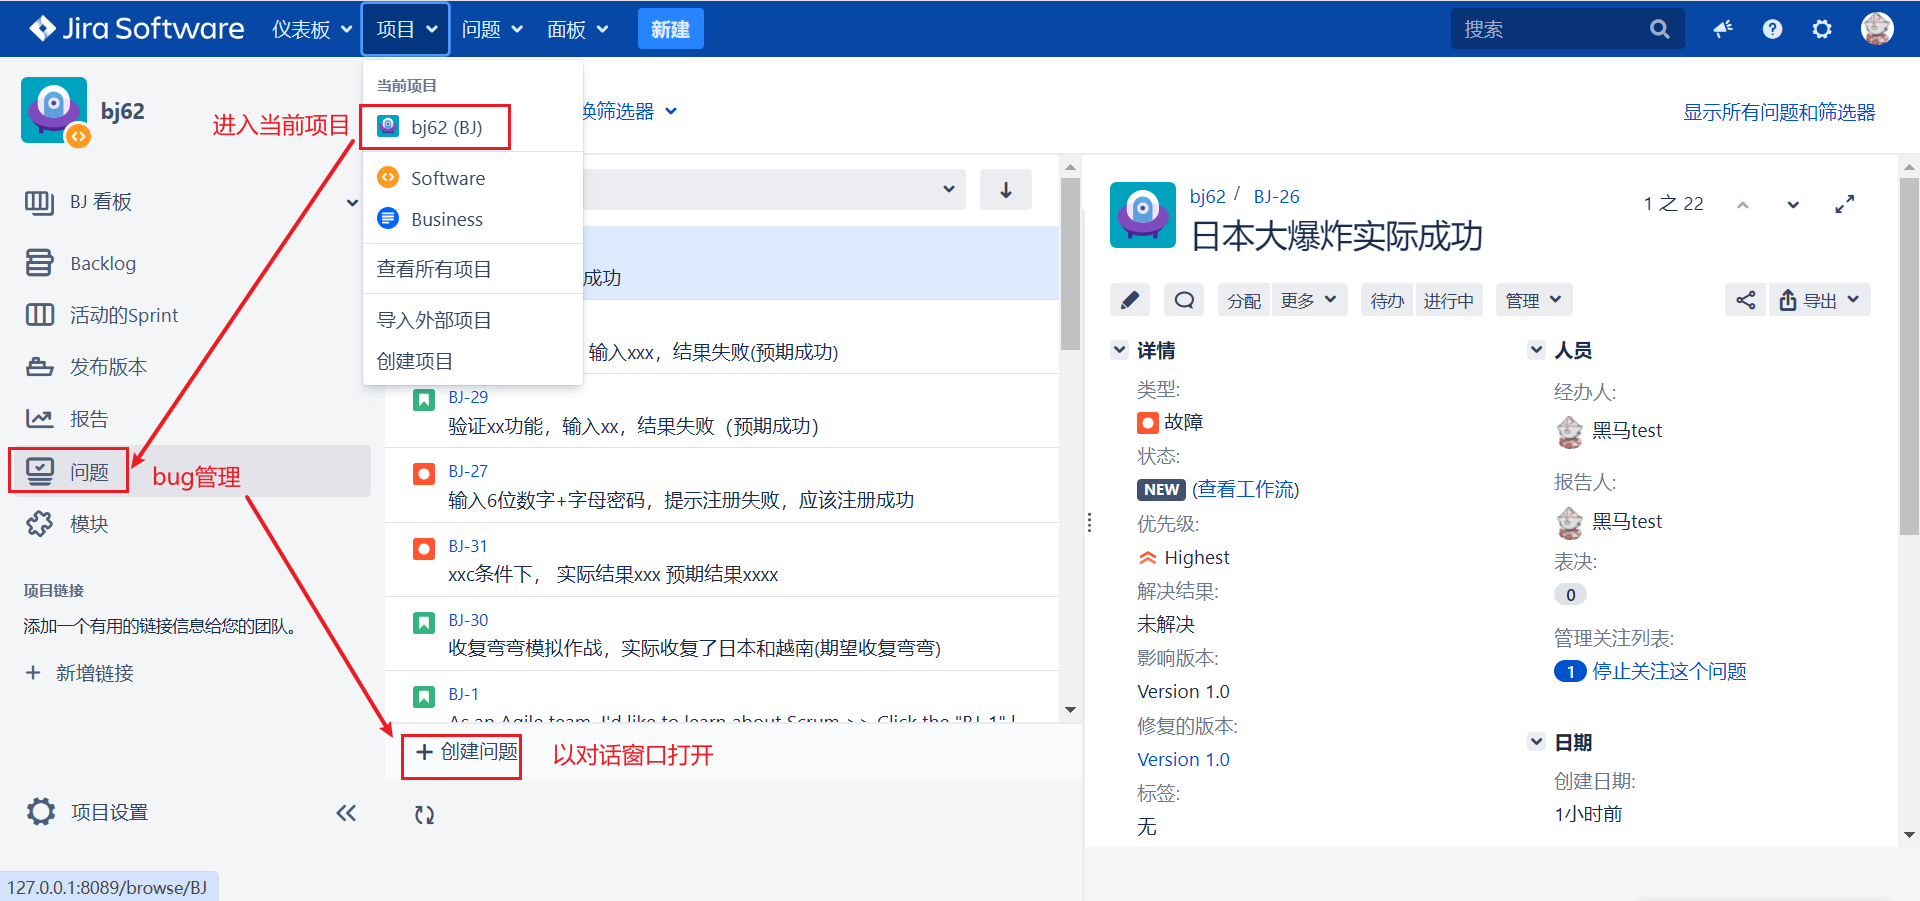Collapse the 详情 details section
Image resolution: width=1920 pixels, height=901 pixels.
(x=1119, y=350)
